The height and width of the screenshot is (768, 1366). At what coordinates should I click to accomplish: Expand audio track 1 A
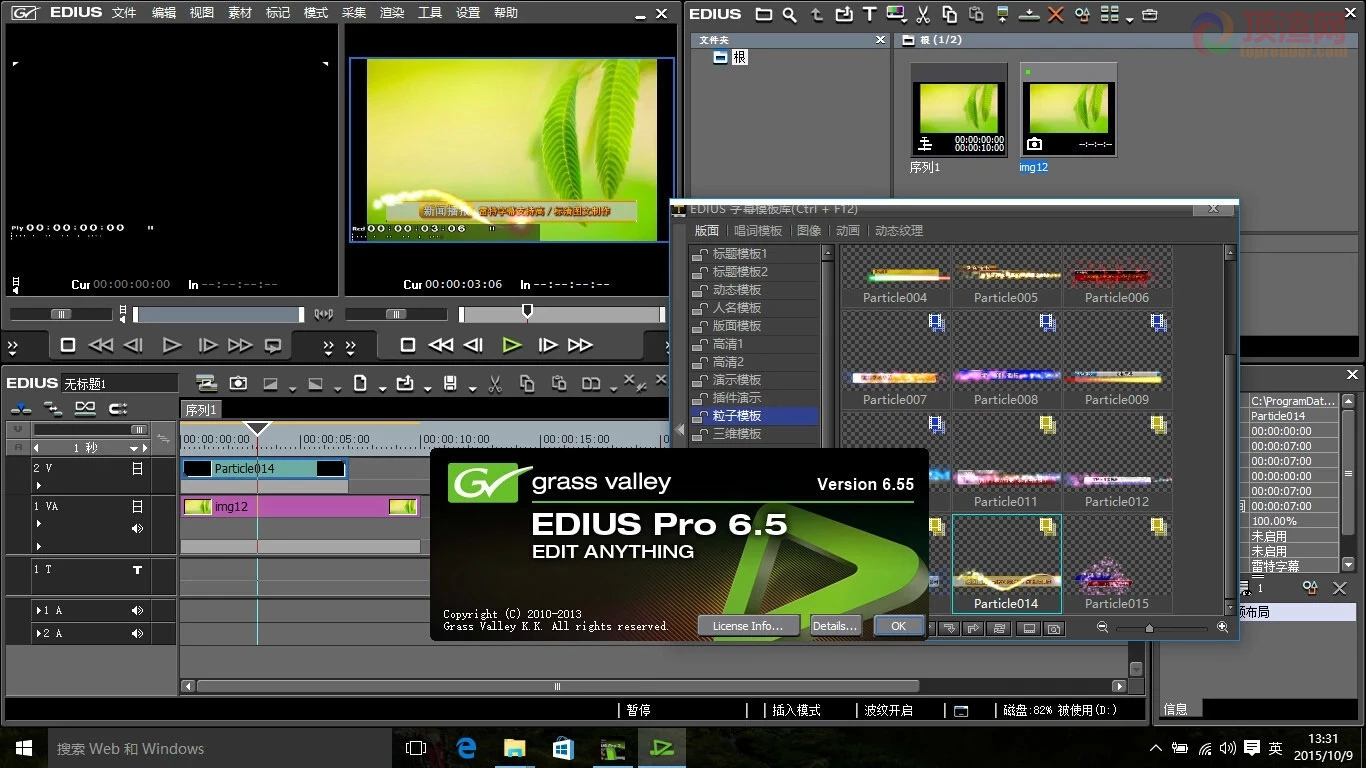(x=40, y=610)
